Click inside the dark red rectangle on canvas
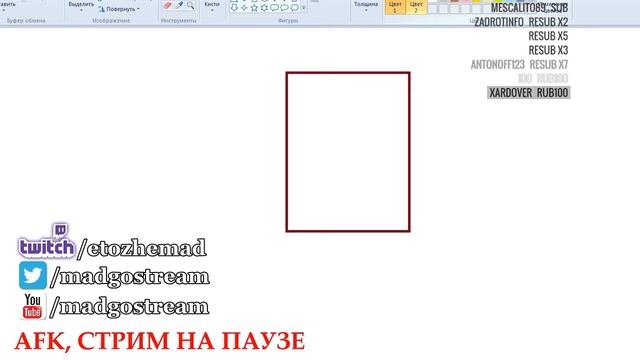This screenshot has height=360, width=640. pos(348,152)
